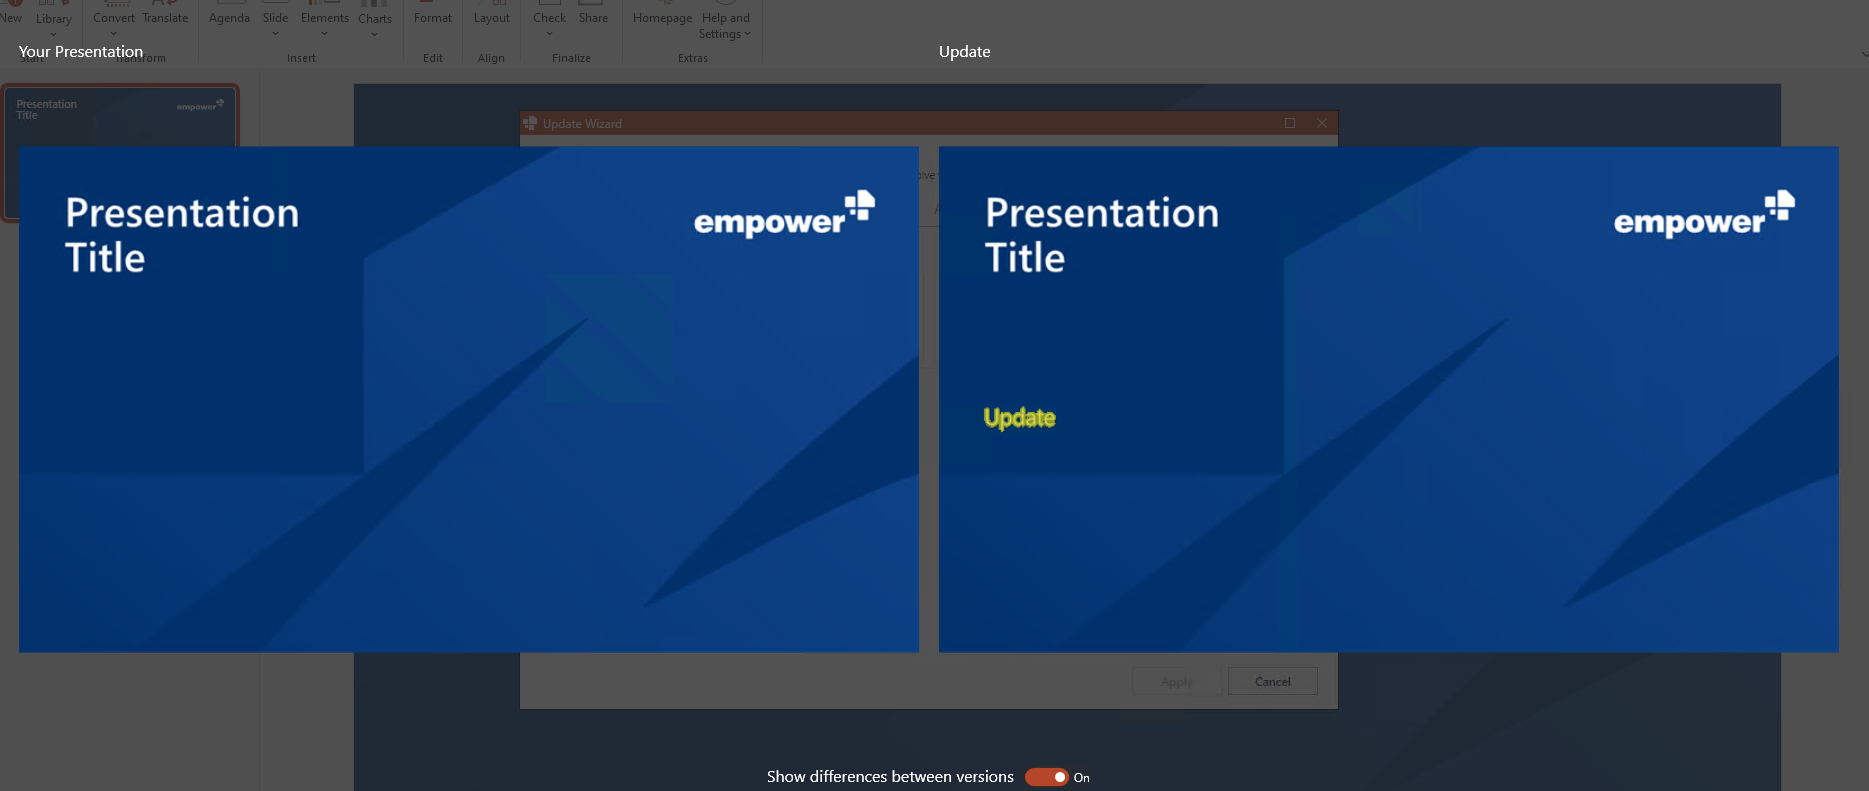Open the Charts dropdown menu

click(x=375, y=21)
